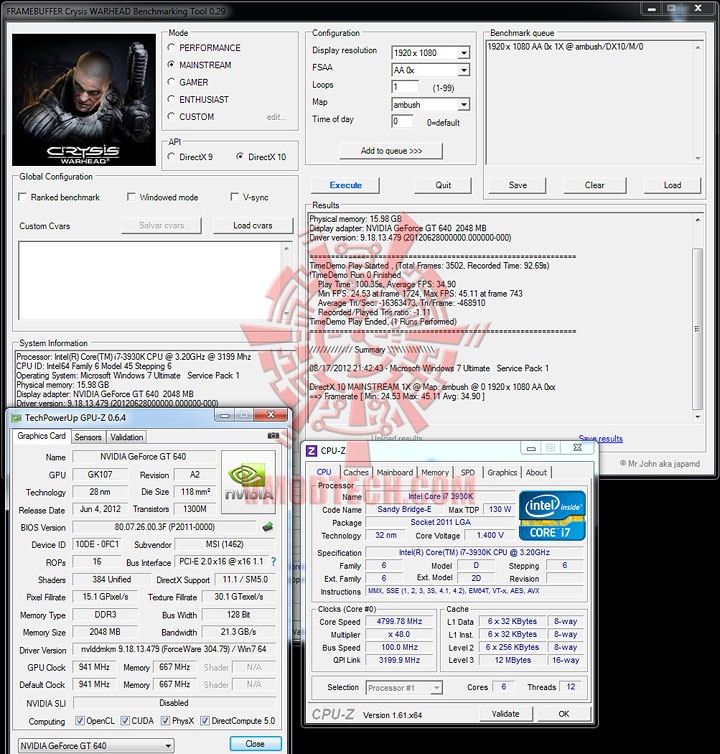Minimize the CPU-Z window

pyautogui.click(x=531, y=448)
